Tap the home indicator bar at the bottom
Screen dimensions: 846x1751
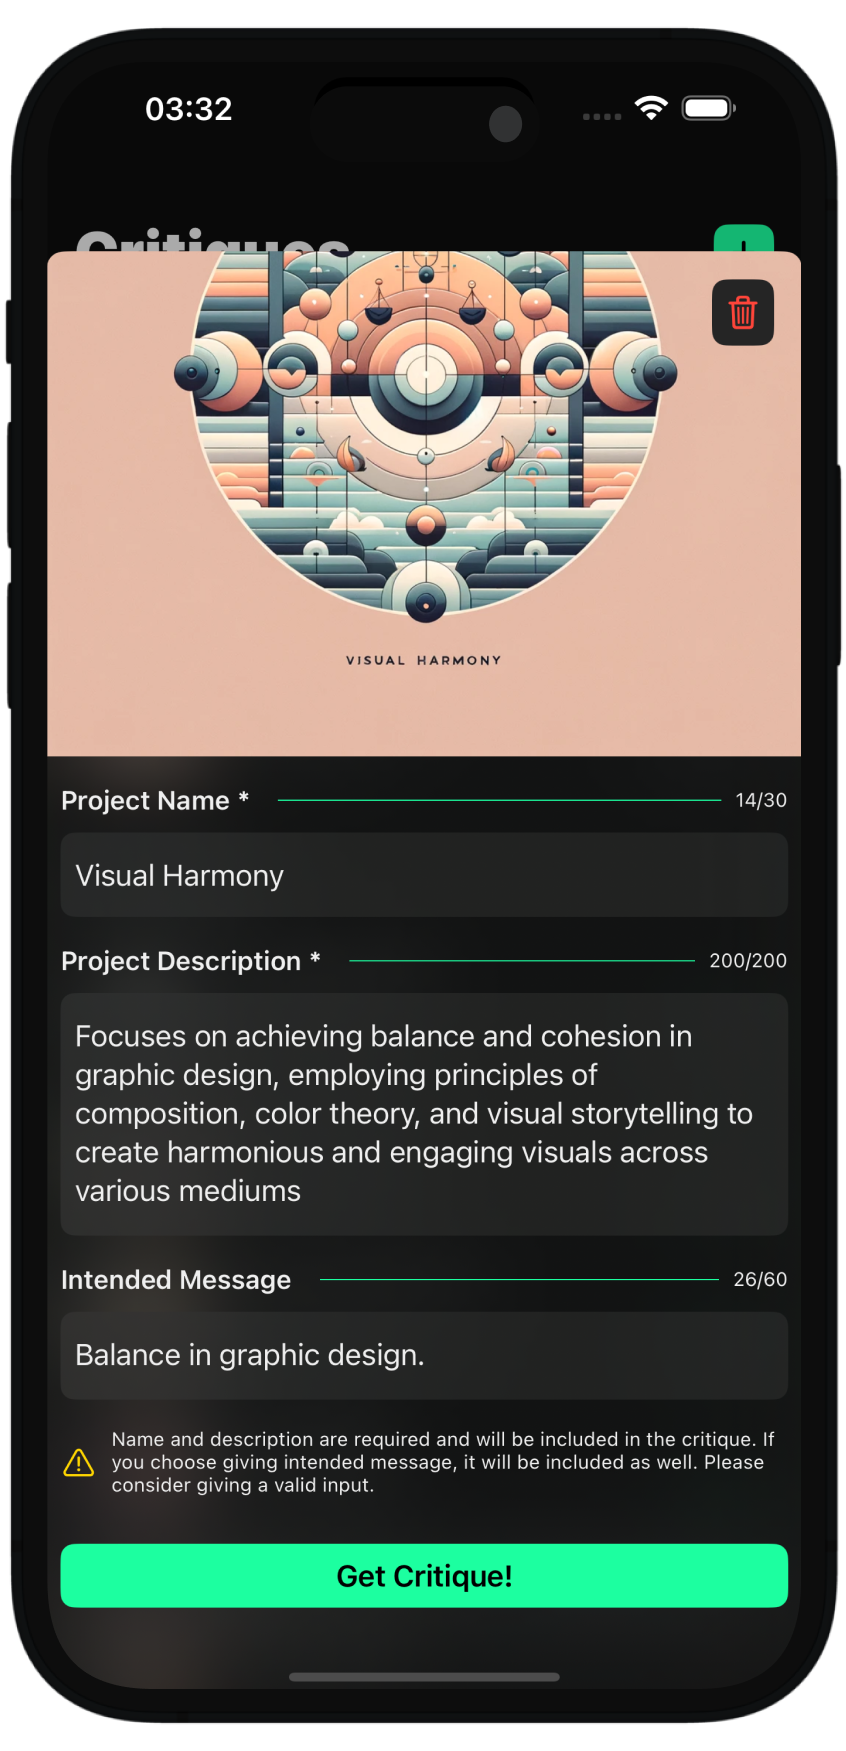[424, 1676]
